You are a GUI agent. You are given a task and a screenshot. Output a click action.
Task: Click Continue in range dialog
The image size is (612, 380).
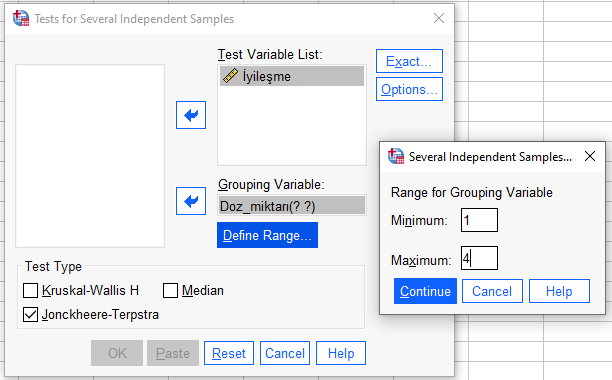[x=425, y=291]
